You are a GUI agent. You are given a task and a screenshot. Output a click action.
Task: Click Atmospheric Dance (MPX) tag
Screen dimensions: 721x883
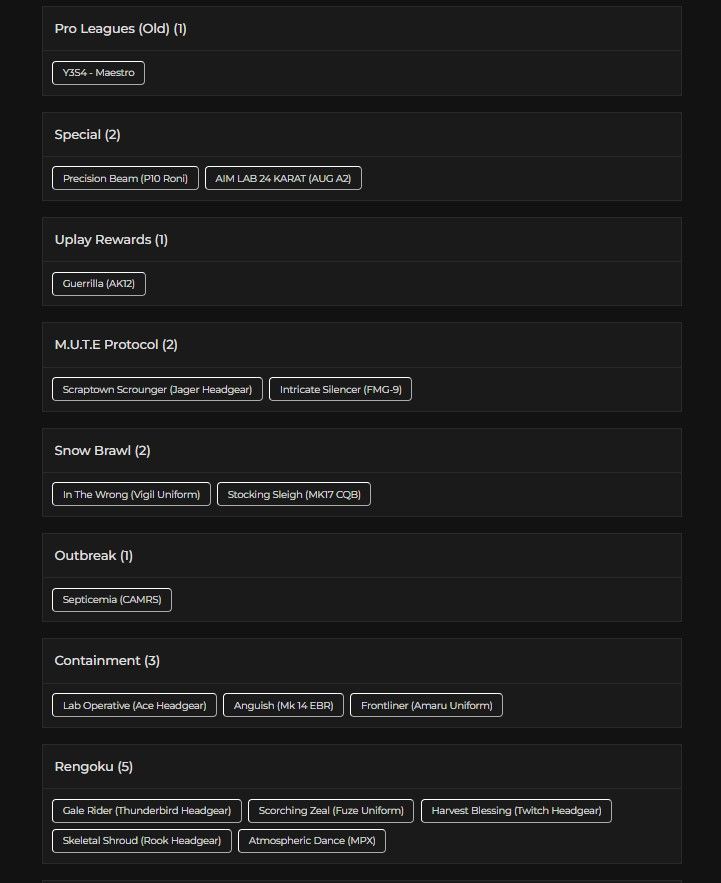point(312,840)
